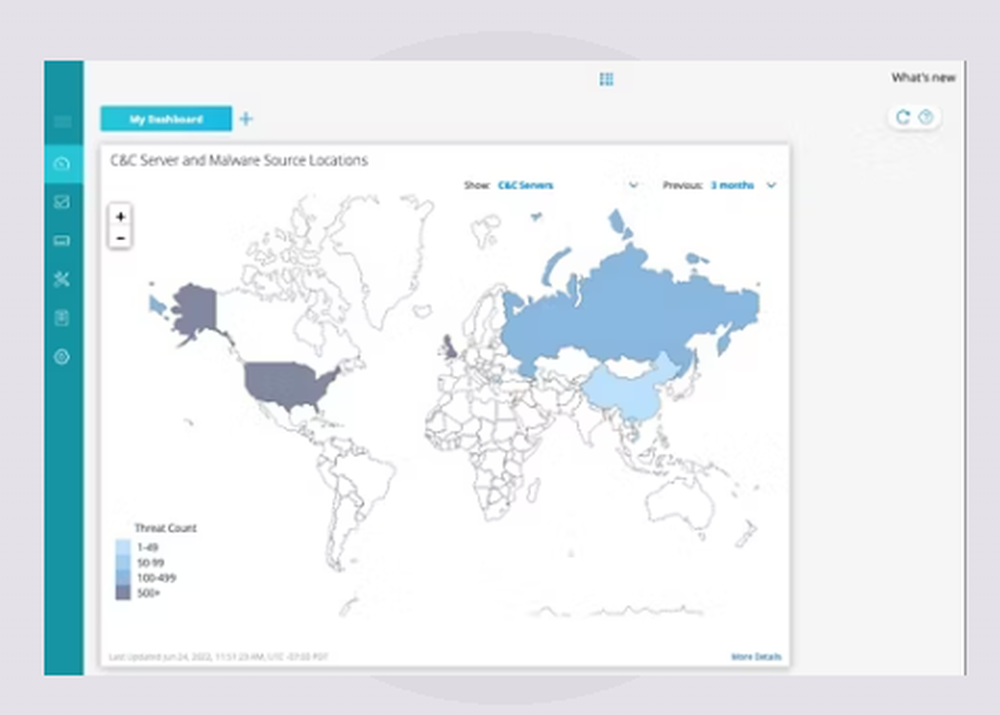Zoom in on the map
Image resolution: width=1000 pixels, height=715 pixels.
click(x=121, y=216)
